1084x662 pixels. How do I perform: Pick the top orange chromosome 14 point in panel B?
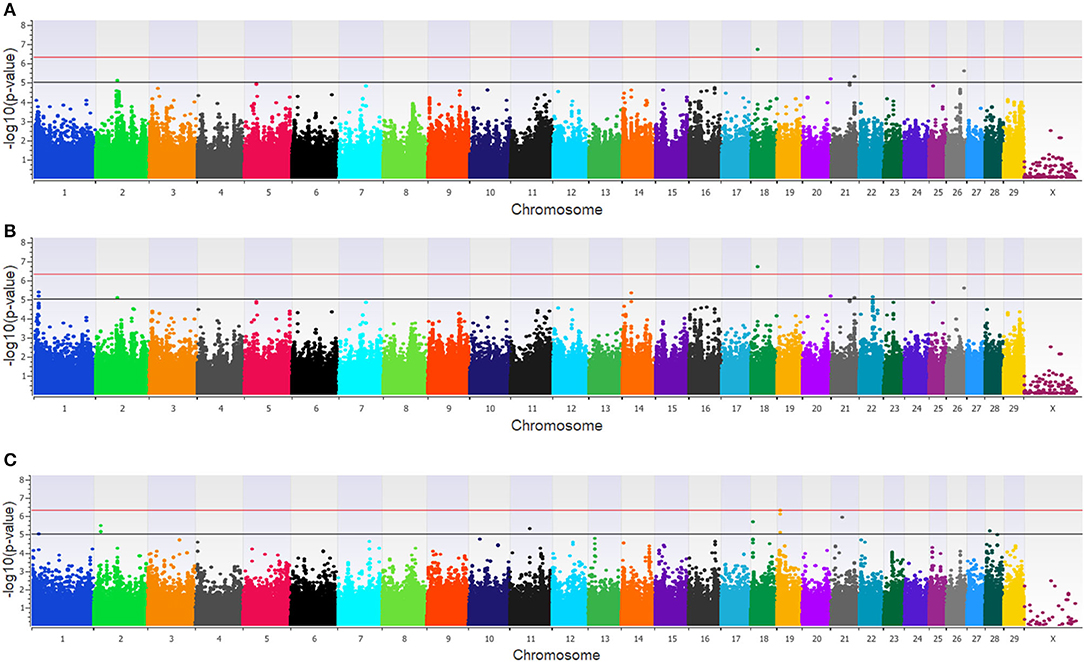[631, 293]
